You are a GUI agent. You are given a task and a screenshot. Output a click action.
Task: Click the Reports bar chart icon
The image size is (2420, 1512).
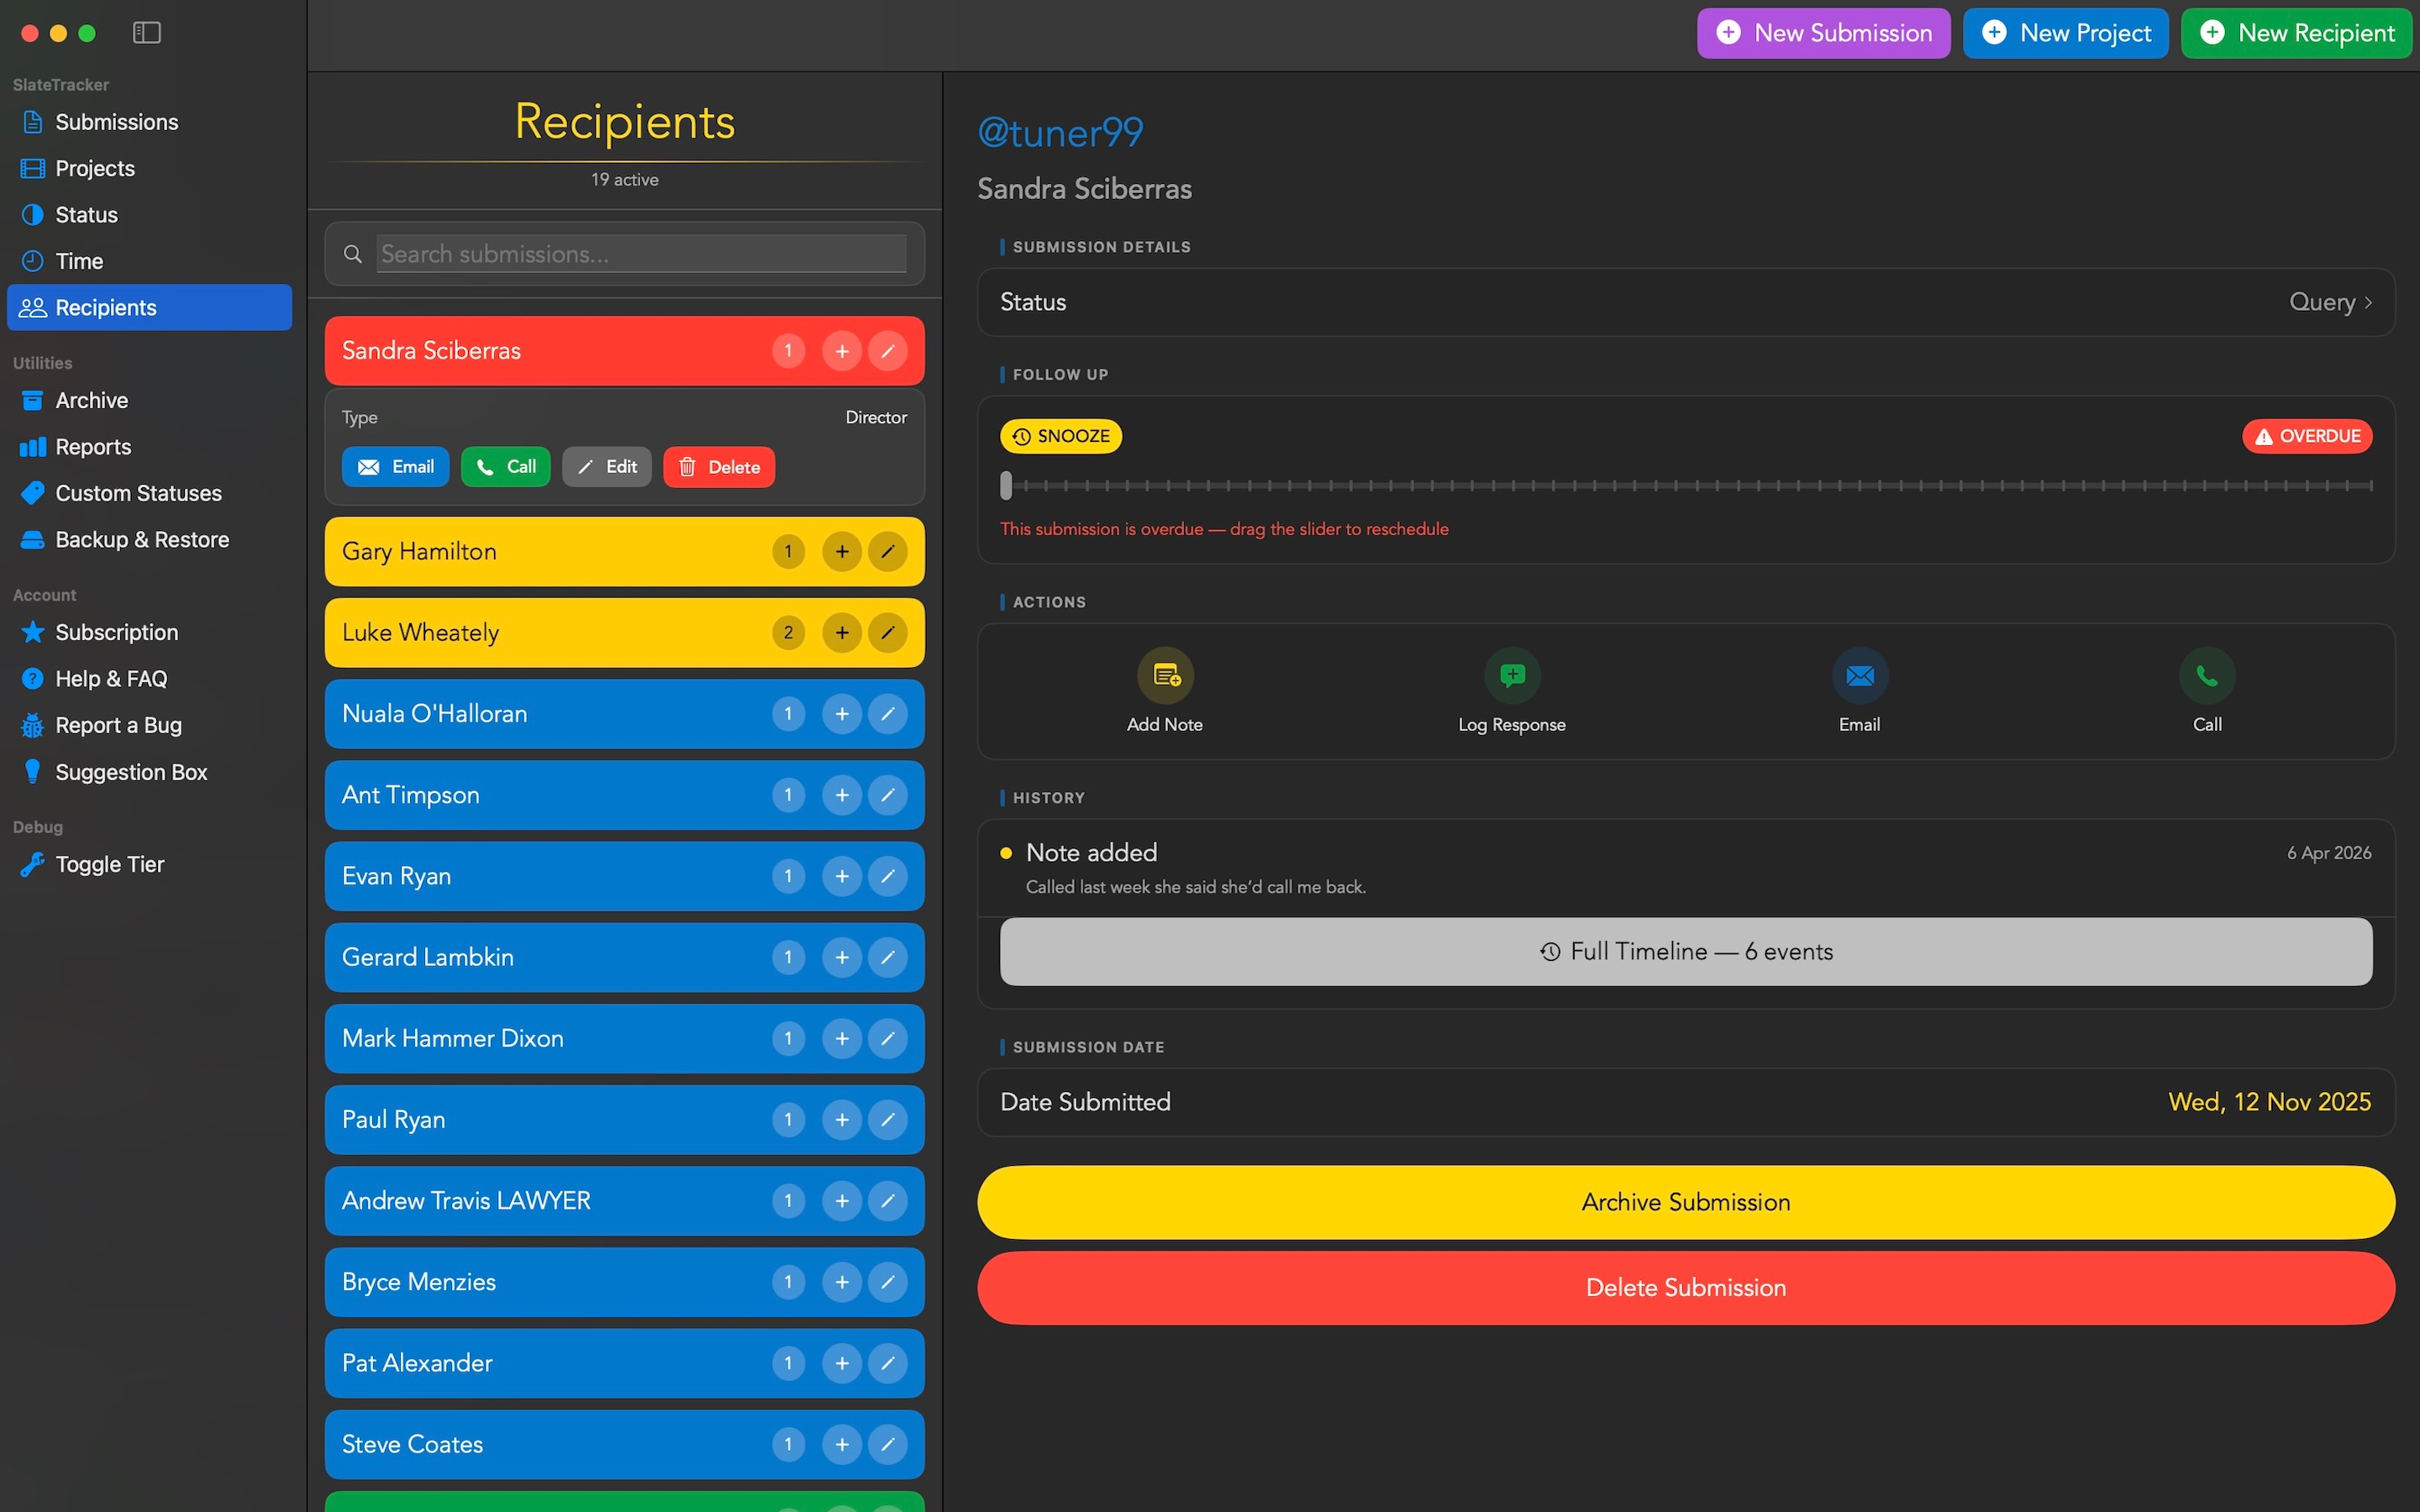click(x=33, y=447)
